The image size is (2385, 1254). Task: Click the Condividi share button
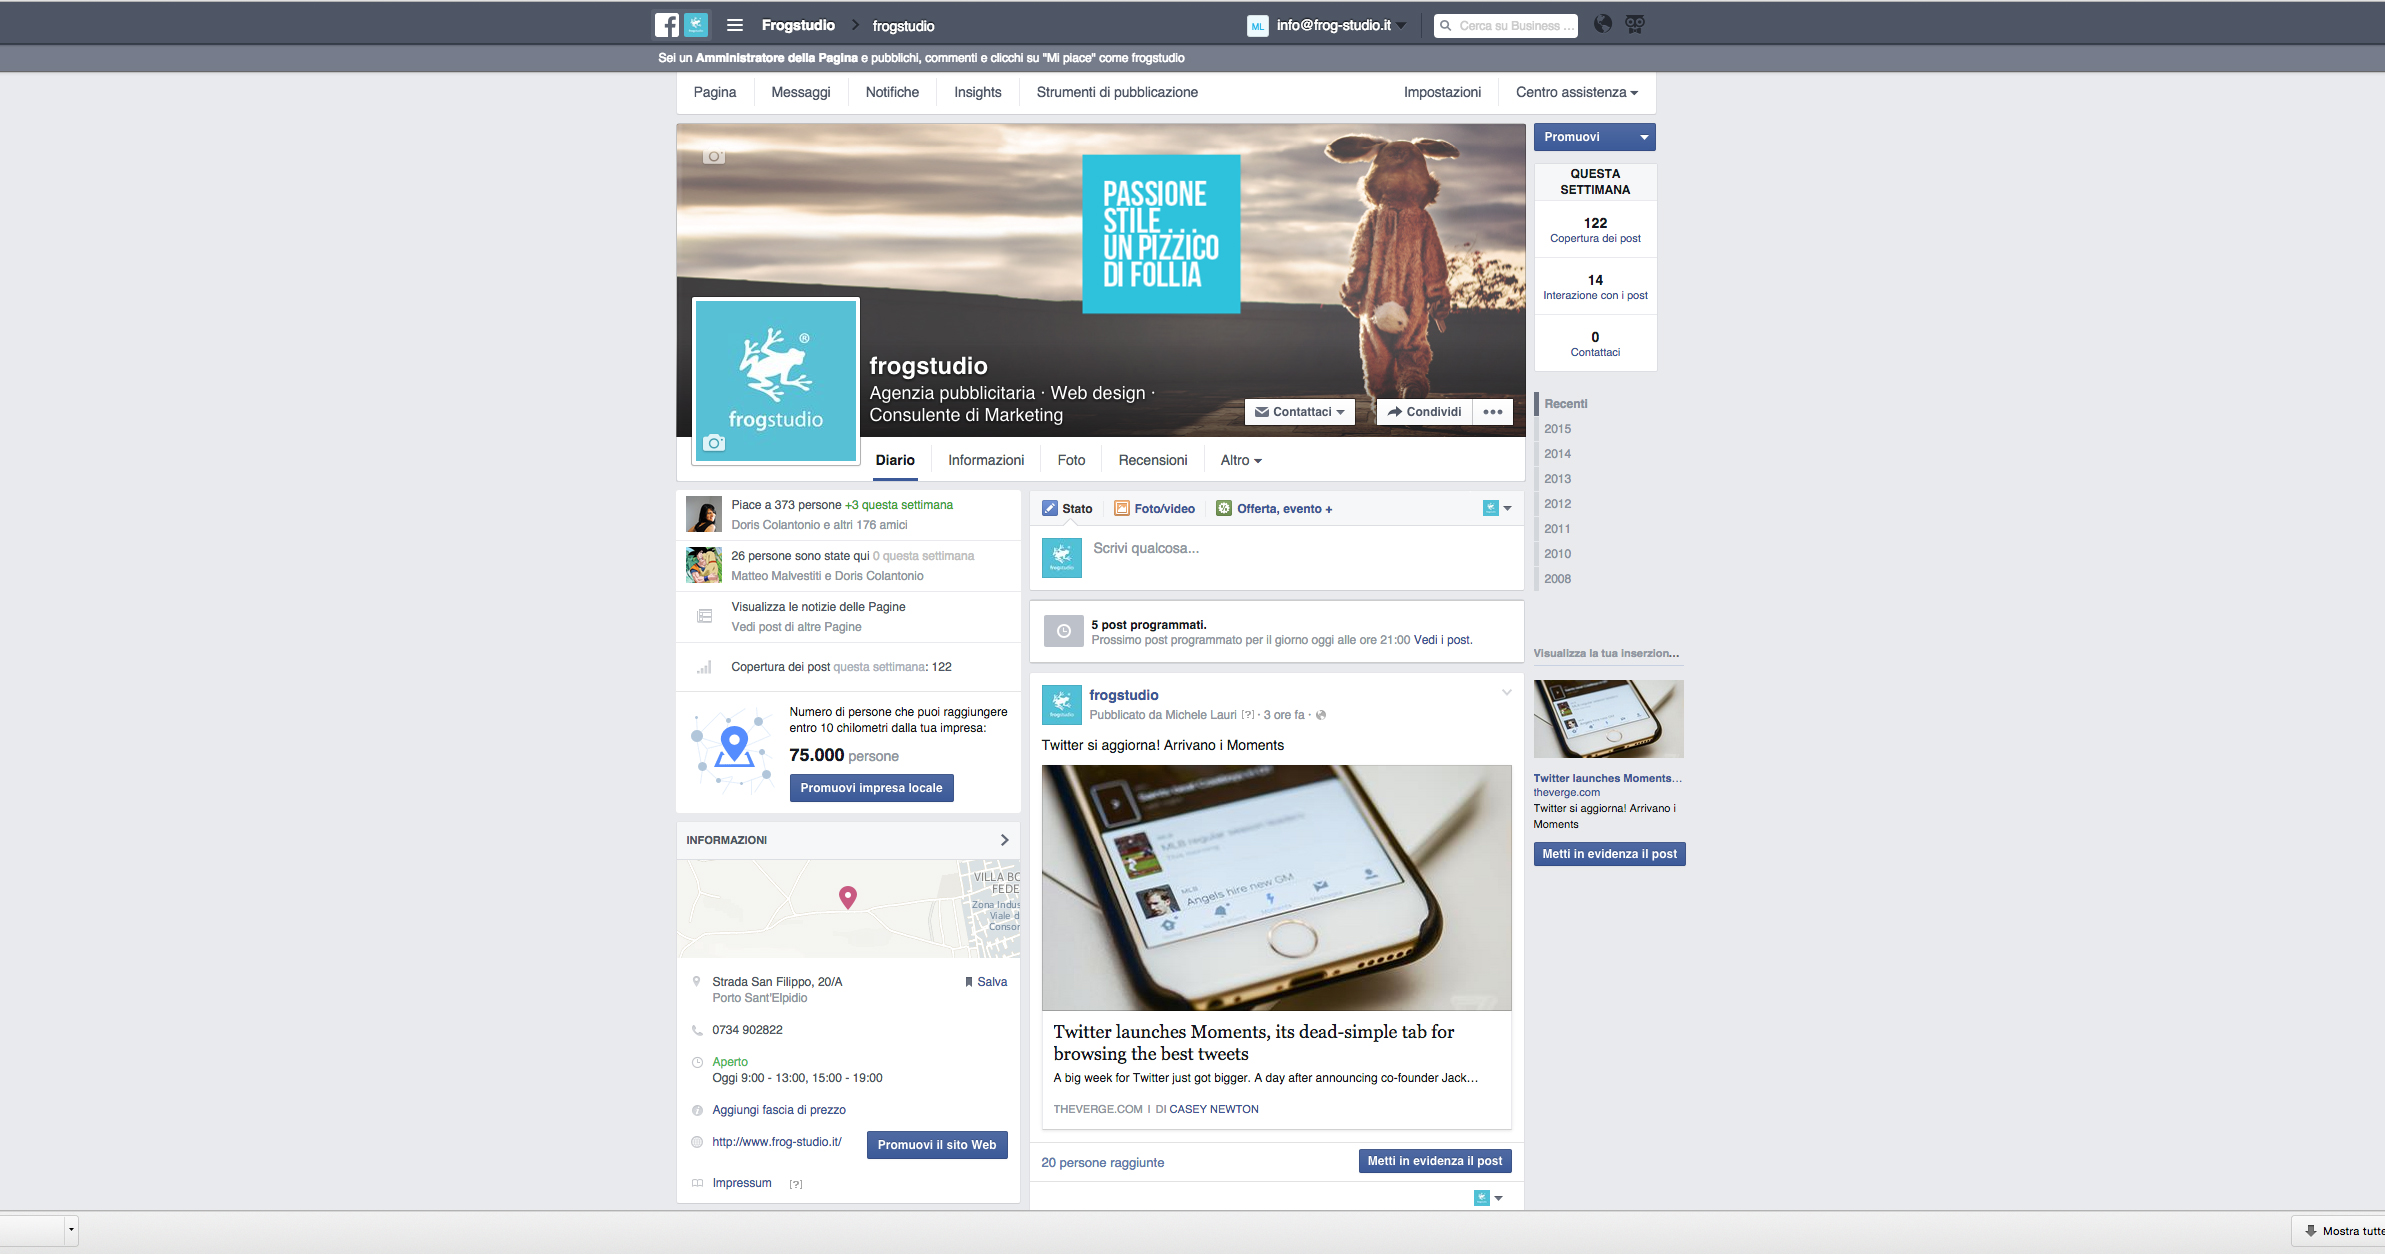pos(1424,412)
